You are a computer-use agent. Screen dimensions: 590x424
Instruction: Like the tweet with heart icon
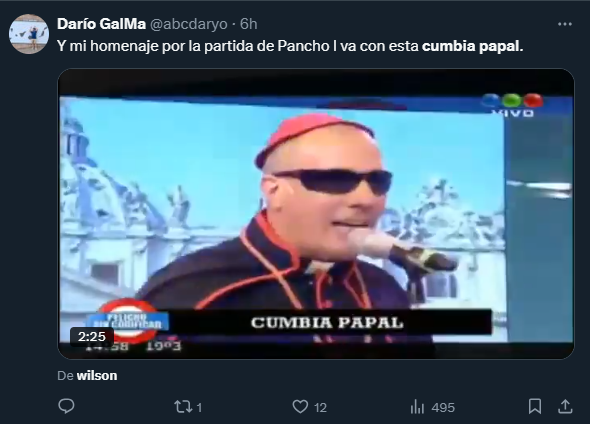[300, 407]
